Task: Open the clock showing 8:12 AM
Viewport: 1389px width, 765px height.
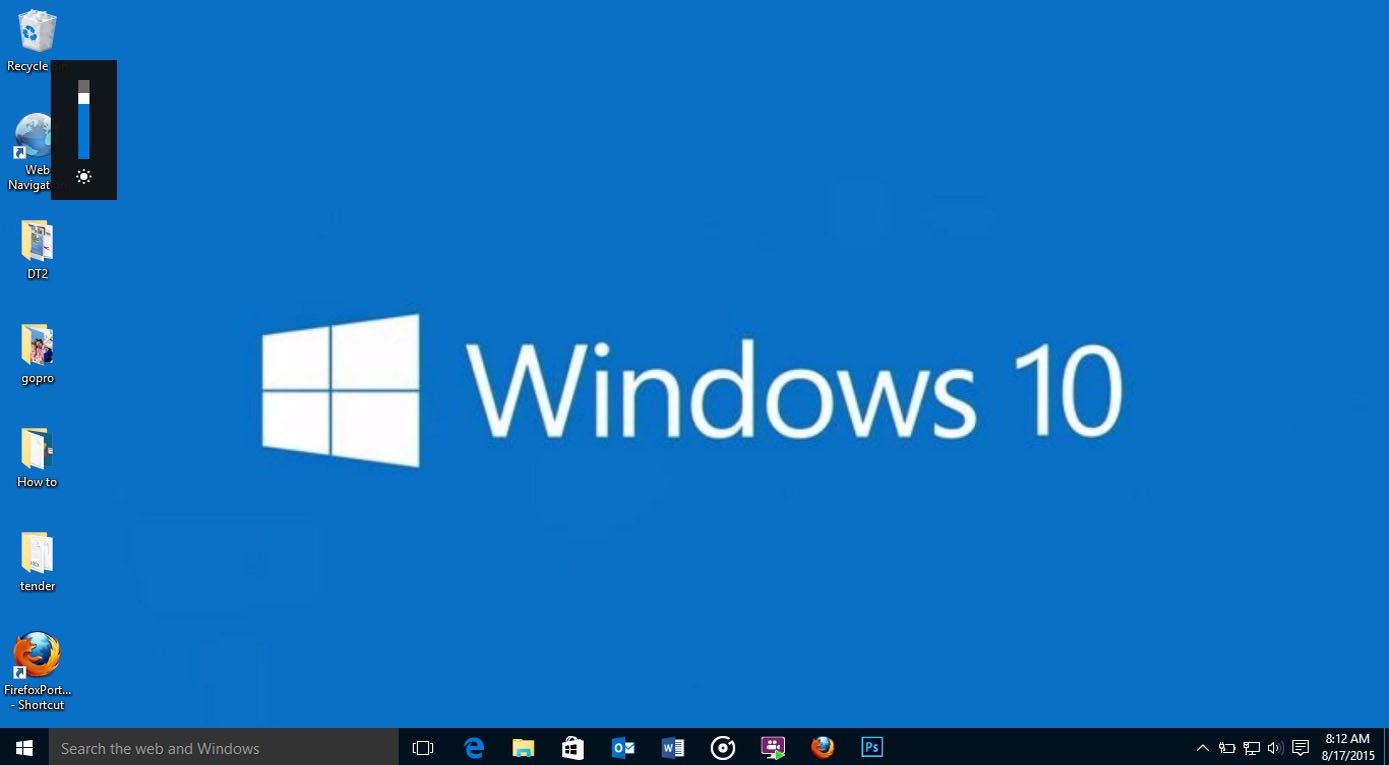Action: pyautogui.click(x=1347, y=748)
